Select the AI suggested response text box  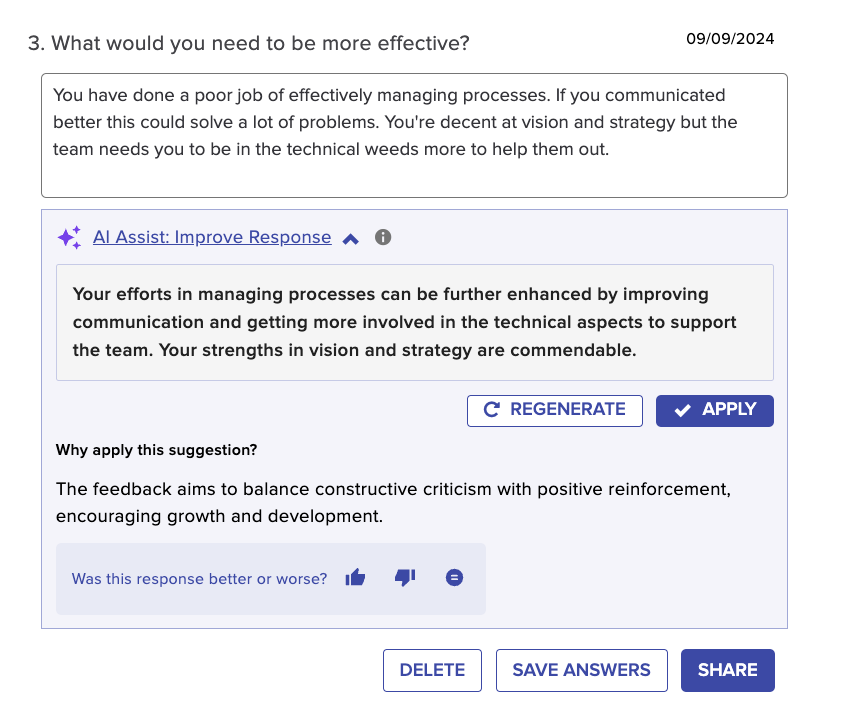(x=415, y=323)
